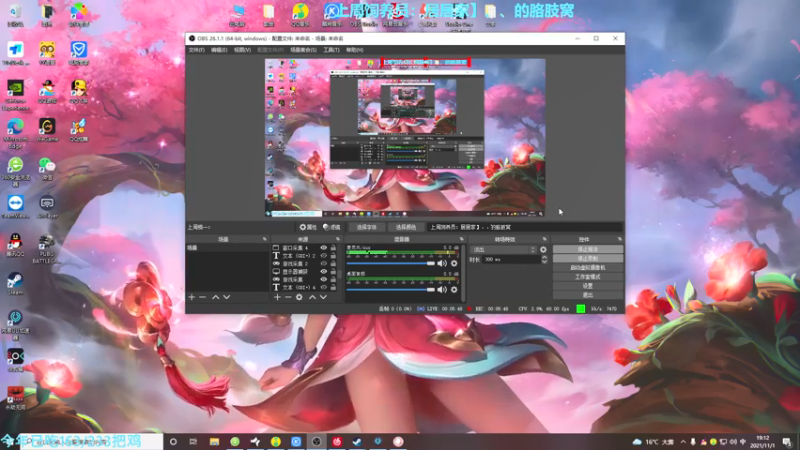Open the Steam desktop shortcut
800x450 pixels.
(x=15, y=284)
